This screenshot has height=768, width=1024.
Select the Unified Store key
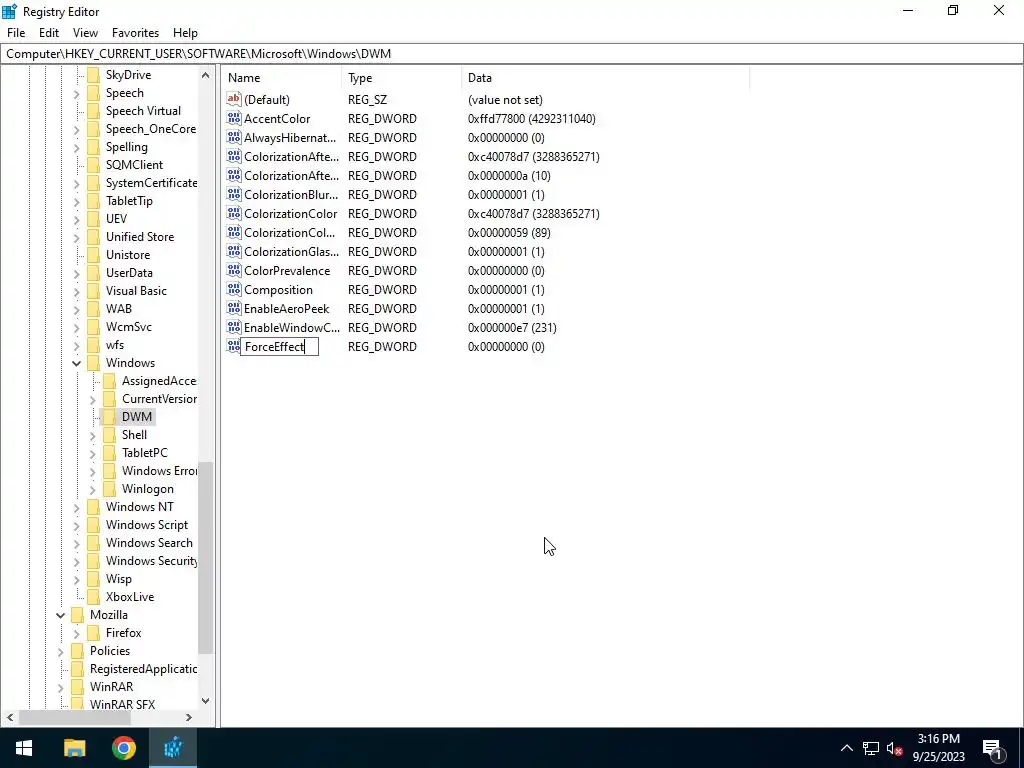[140, 236]
